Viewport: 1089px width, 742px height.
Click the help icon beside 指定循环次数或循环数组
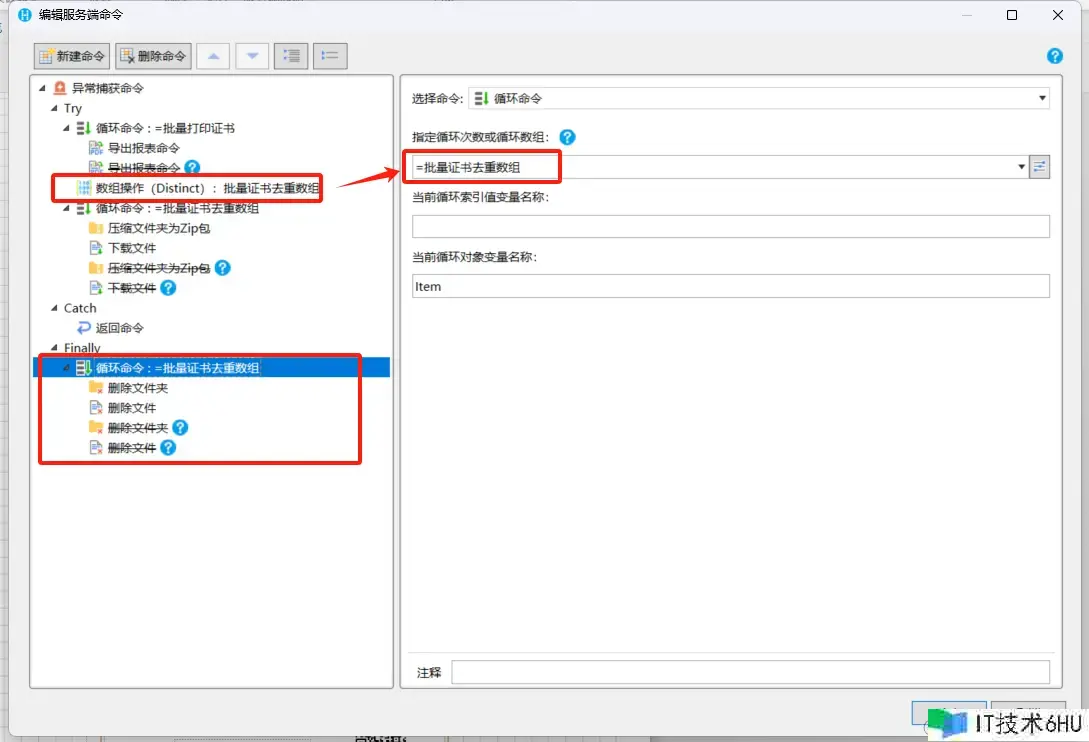(x=568, y=138)
